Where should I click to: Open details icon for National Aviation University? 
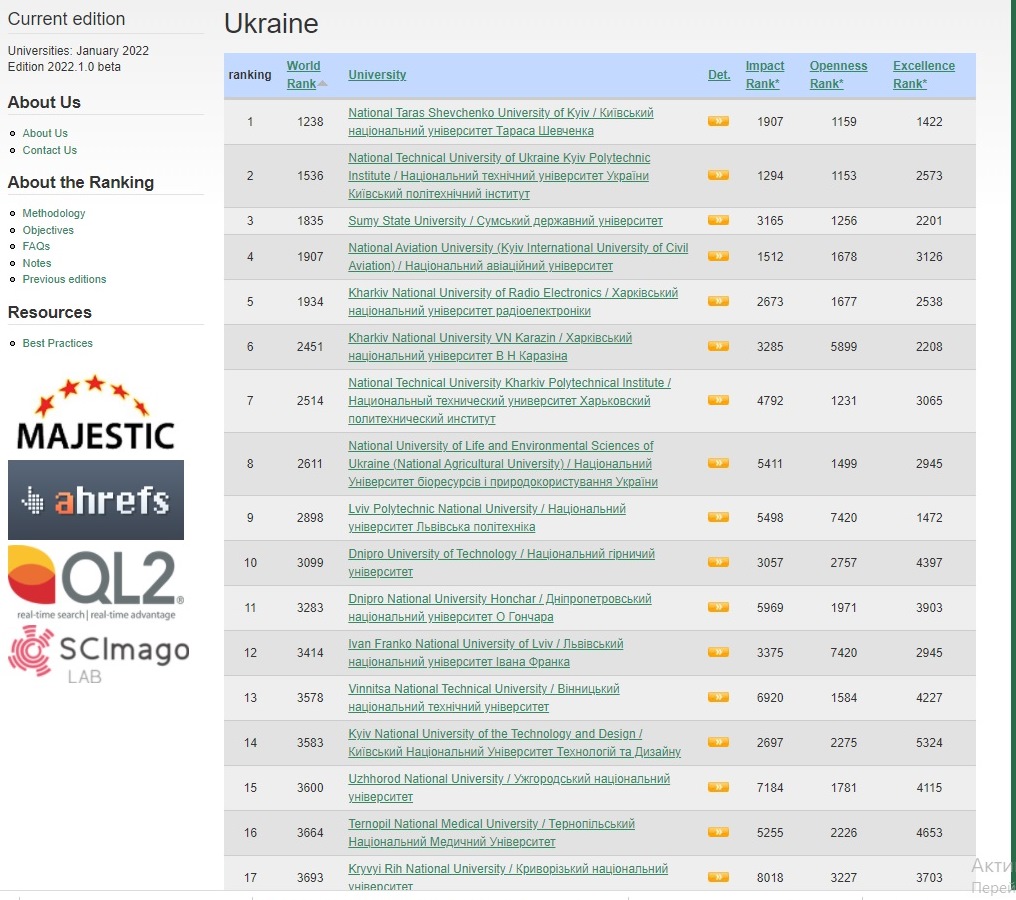point(718,256)
